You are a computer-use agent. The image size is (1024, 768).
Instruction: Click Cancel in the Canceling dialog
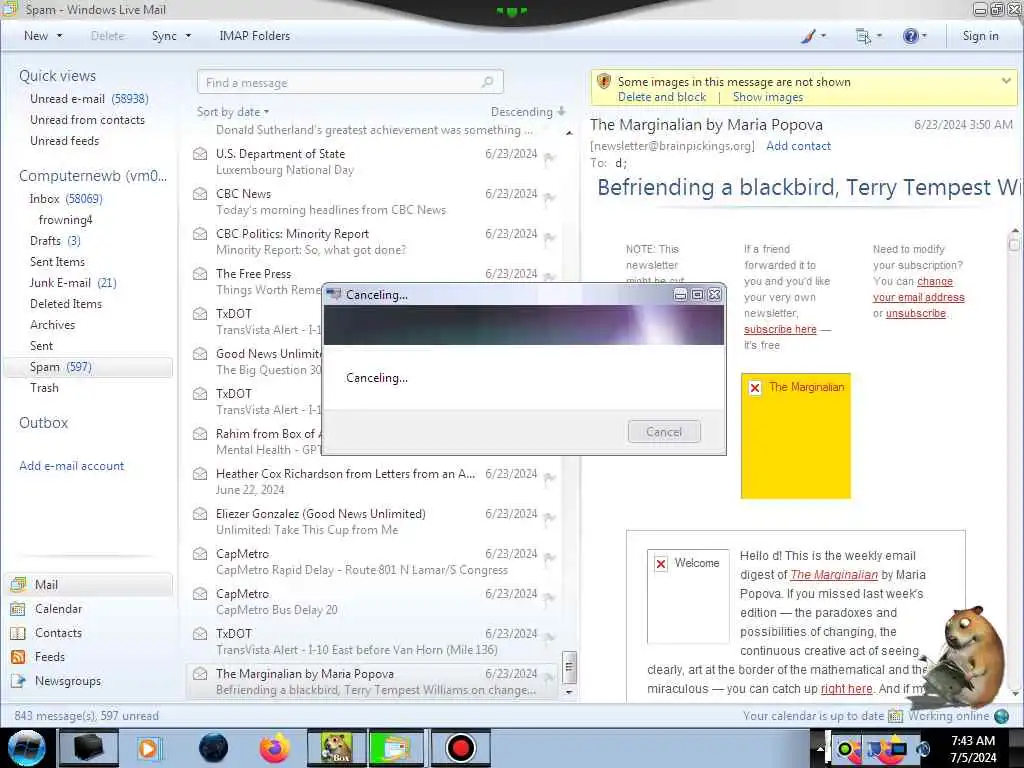pyautogui.click(x=664, y=432)
